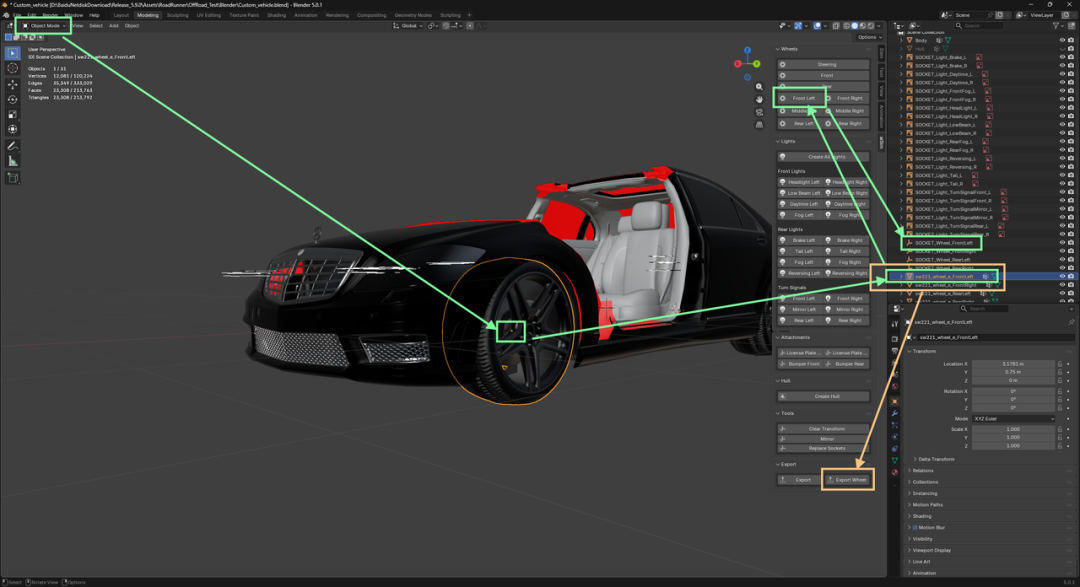Click the Clear Transform button
This screenshot has width=1080, height=587.
(824, 429)
